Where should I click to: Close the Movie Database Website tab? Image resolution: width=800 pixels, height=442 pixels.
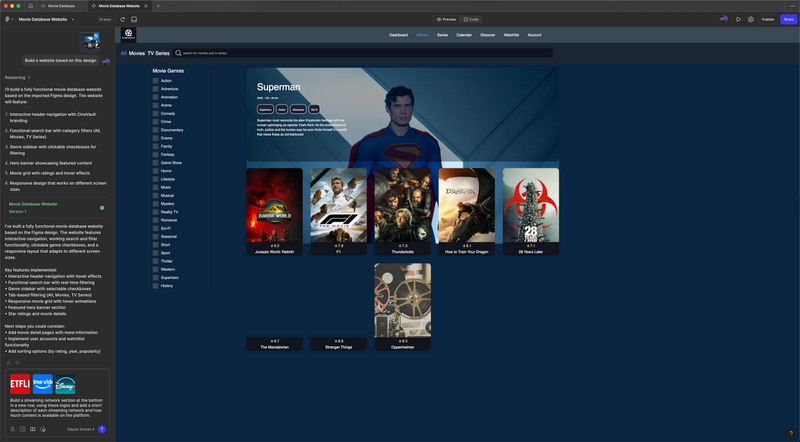pos(146,6)
